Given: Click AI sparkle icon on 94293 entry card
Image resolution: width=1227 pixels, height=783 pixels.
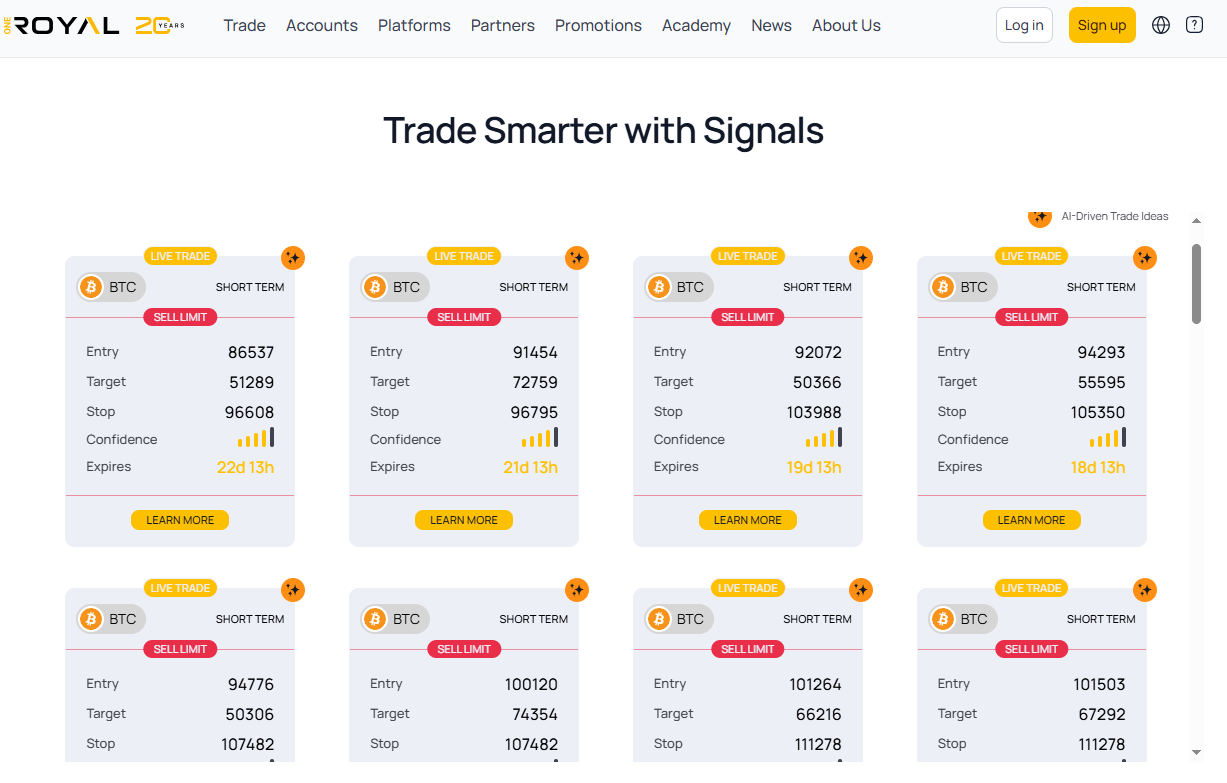Looking at the screenshot, I should click(1144, 258).
